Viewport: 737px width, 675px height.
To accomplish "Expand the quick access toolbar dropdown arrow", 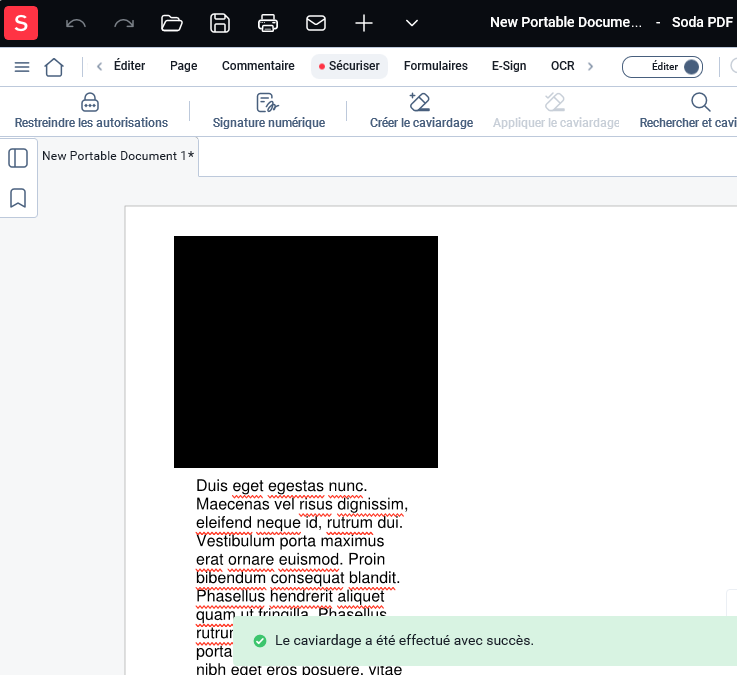I will [412, 23].
